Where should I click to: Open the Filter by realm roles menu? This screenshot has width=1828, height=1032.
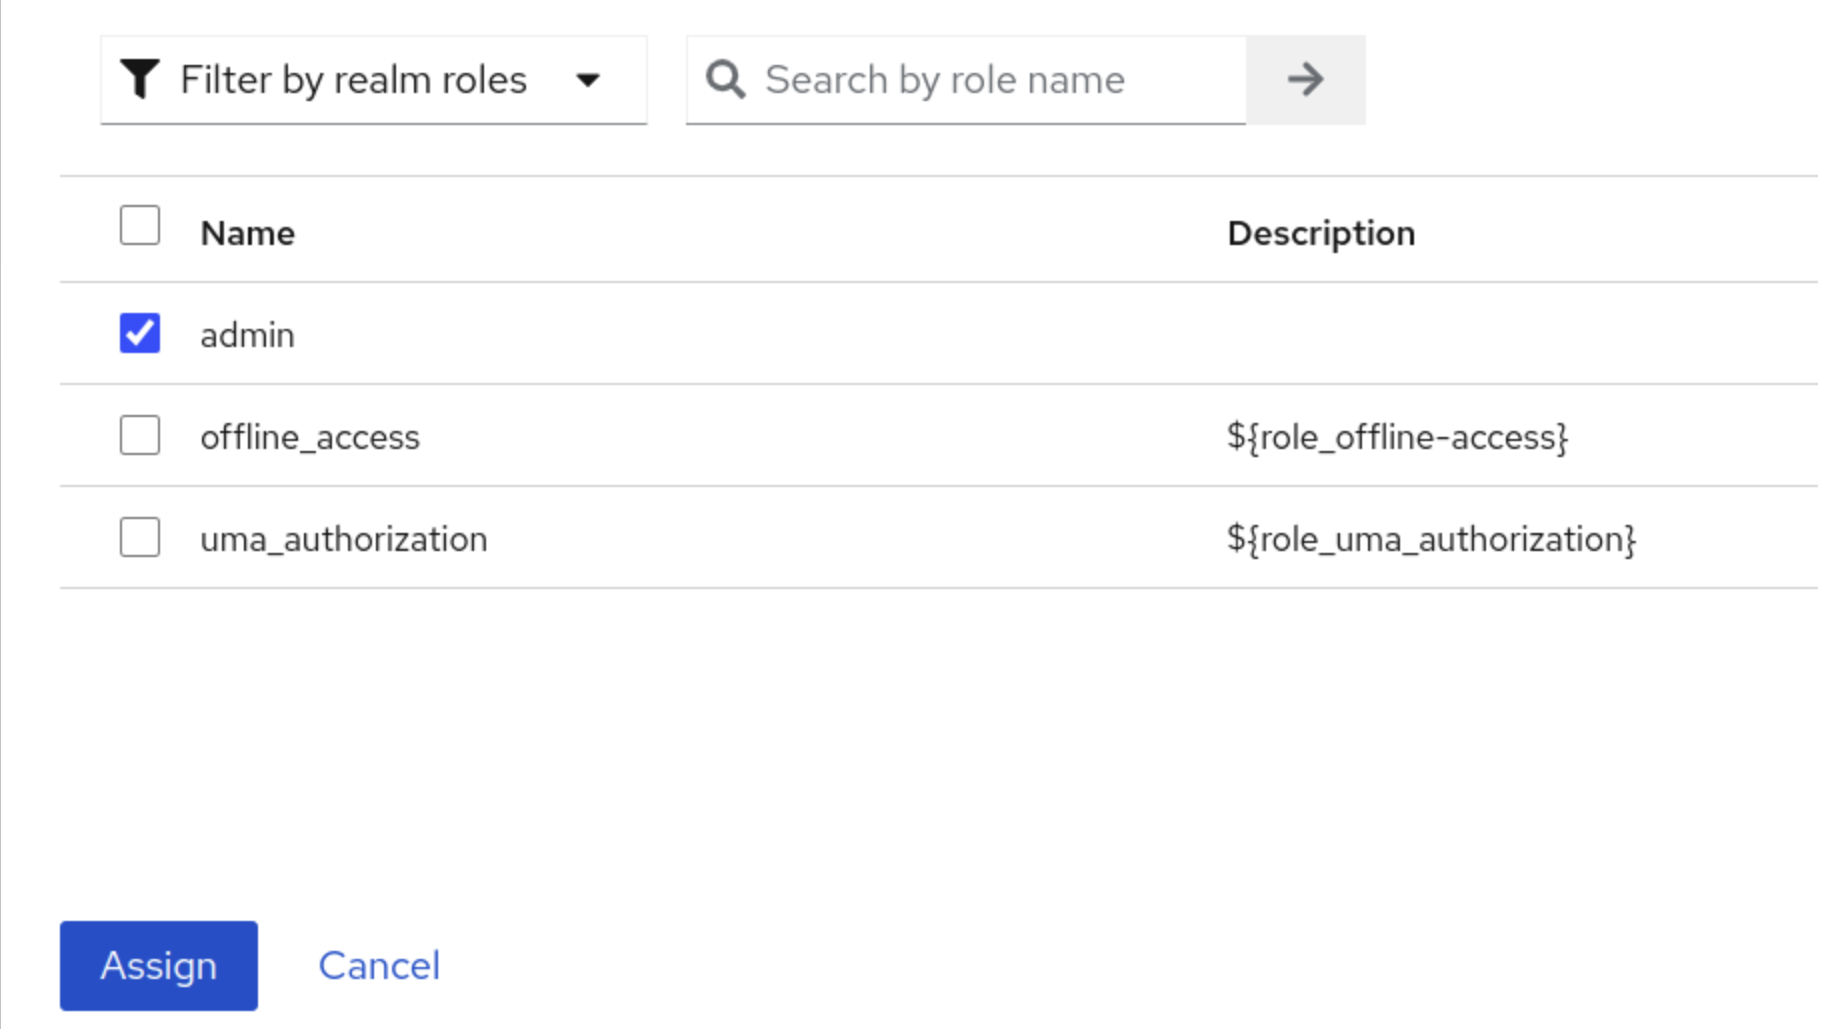pyautogui.click(x=353, y=80)
